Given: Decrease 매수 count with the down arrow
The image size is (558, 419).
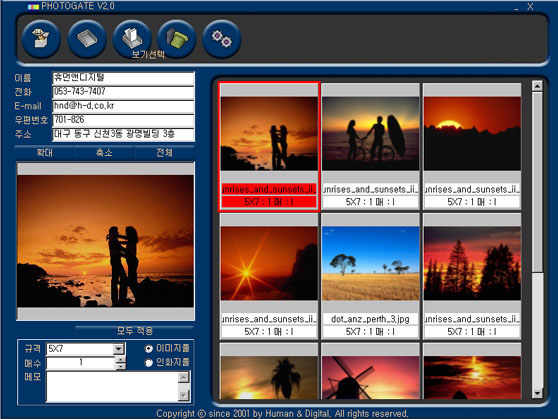Looking at the screenshot, I should click(121, 366).
